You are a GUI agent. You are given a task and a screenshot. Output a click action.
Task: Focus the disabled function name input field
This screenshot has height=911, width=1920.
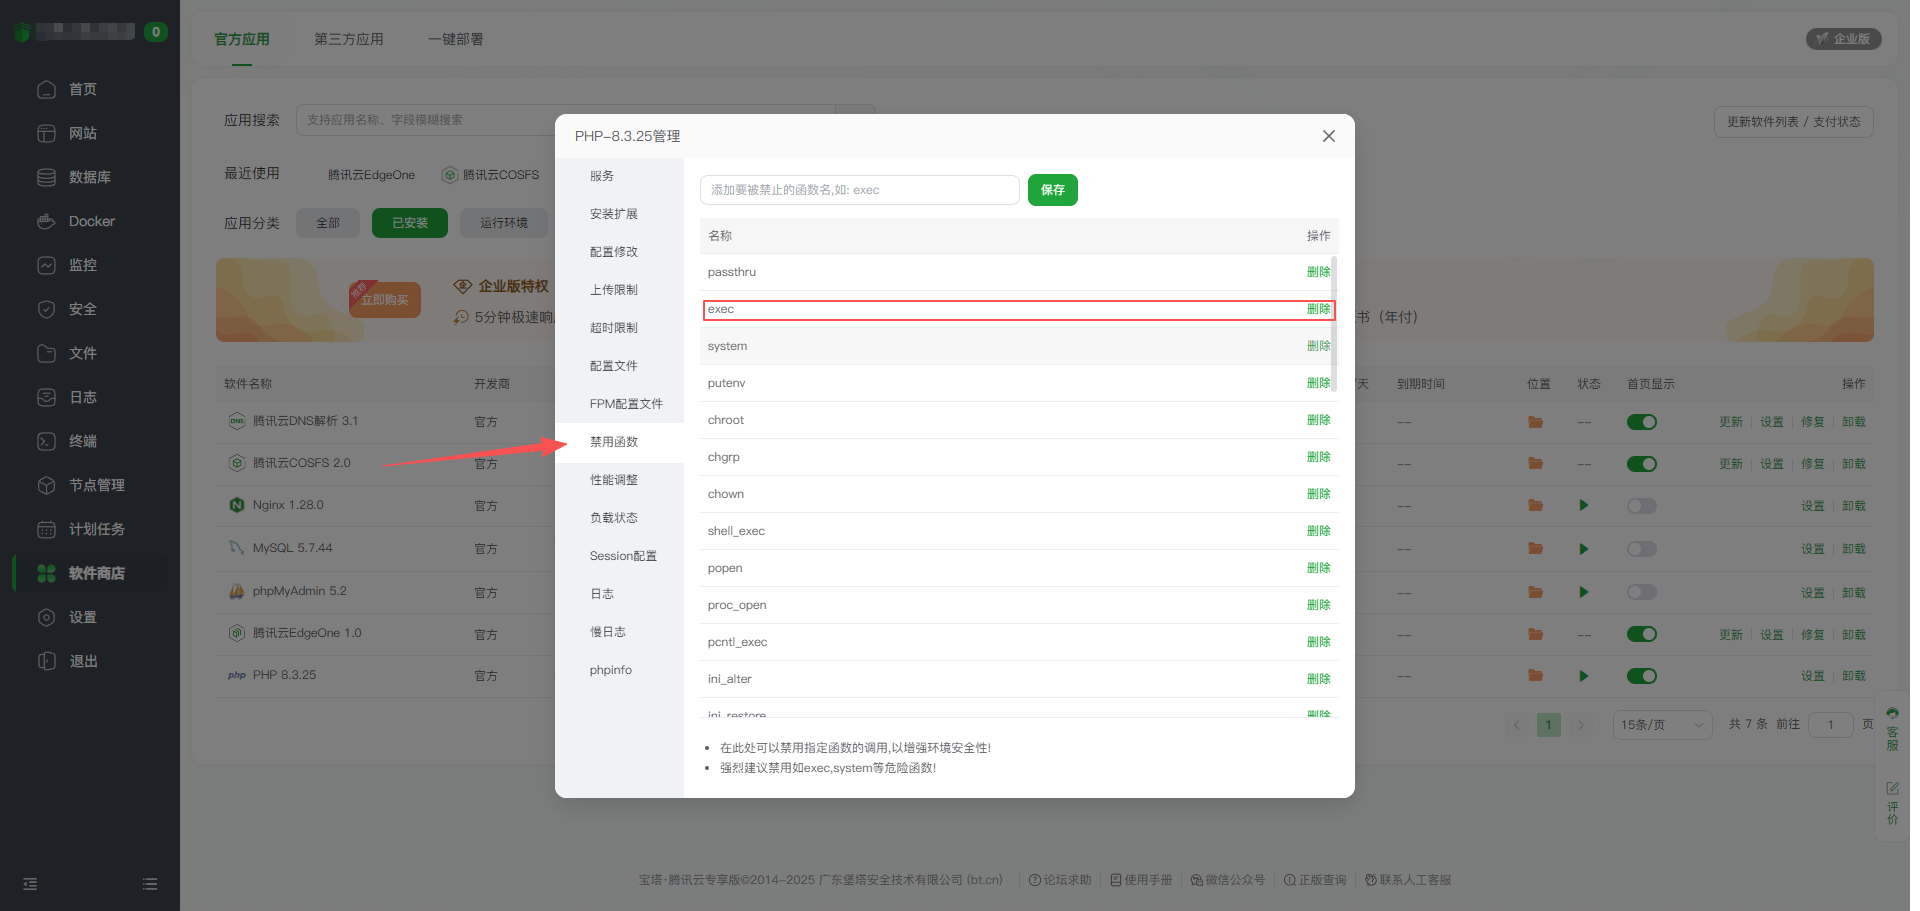[859, 190]
